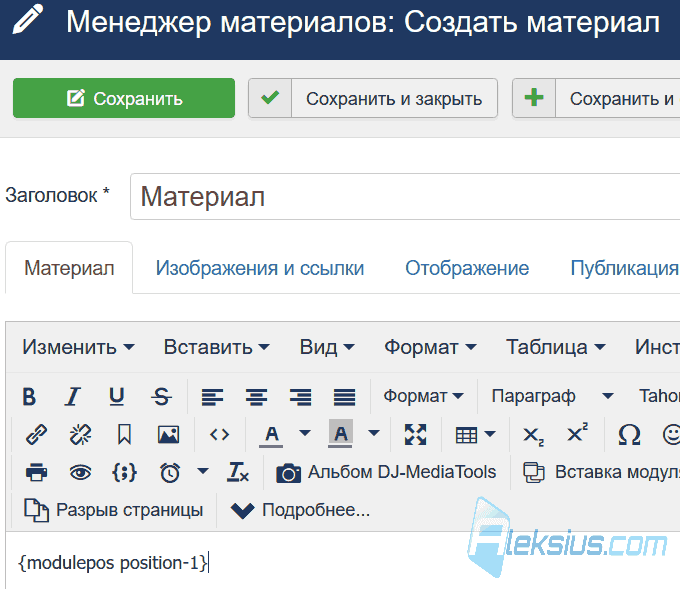Insert an image using the picture icon
Image resolution: width=680 pixels, height=589 pixels.
tap(168, 434)
